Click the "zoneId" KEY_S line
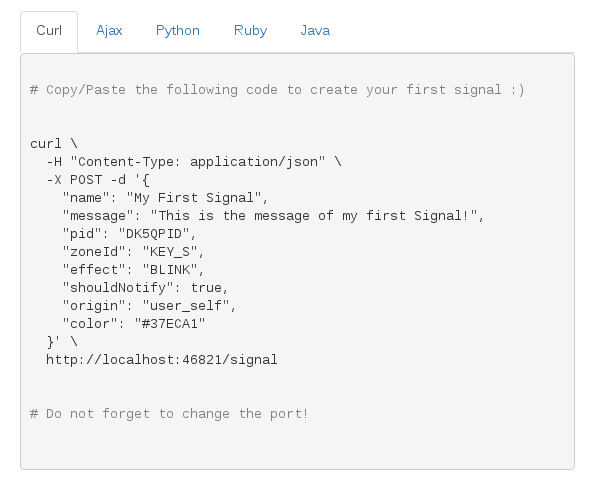595x495 pixels. (x=133, y=252)
